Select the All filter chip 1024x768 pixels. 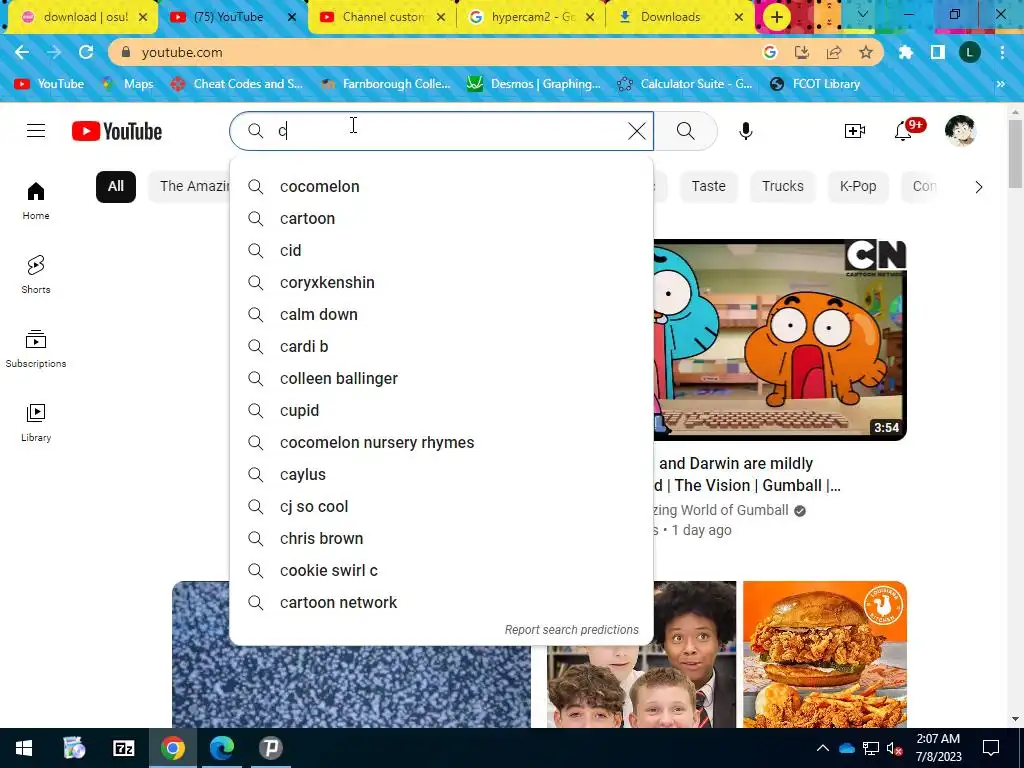[x=116, y=187]
